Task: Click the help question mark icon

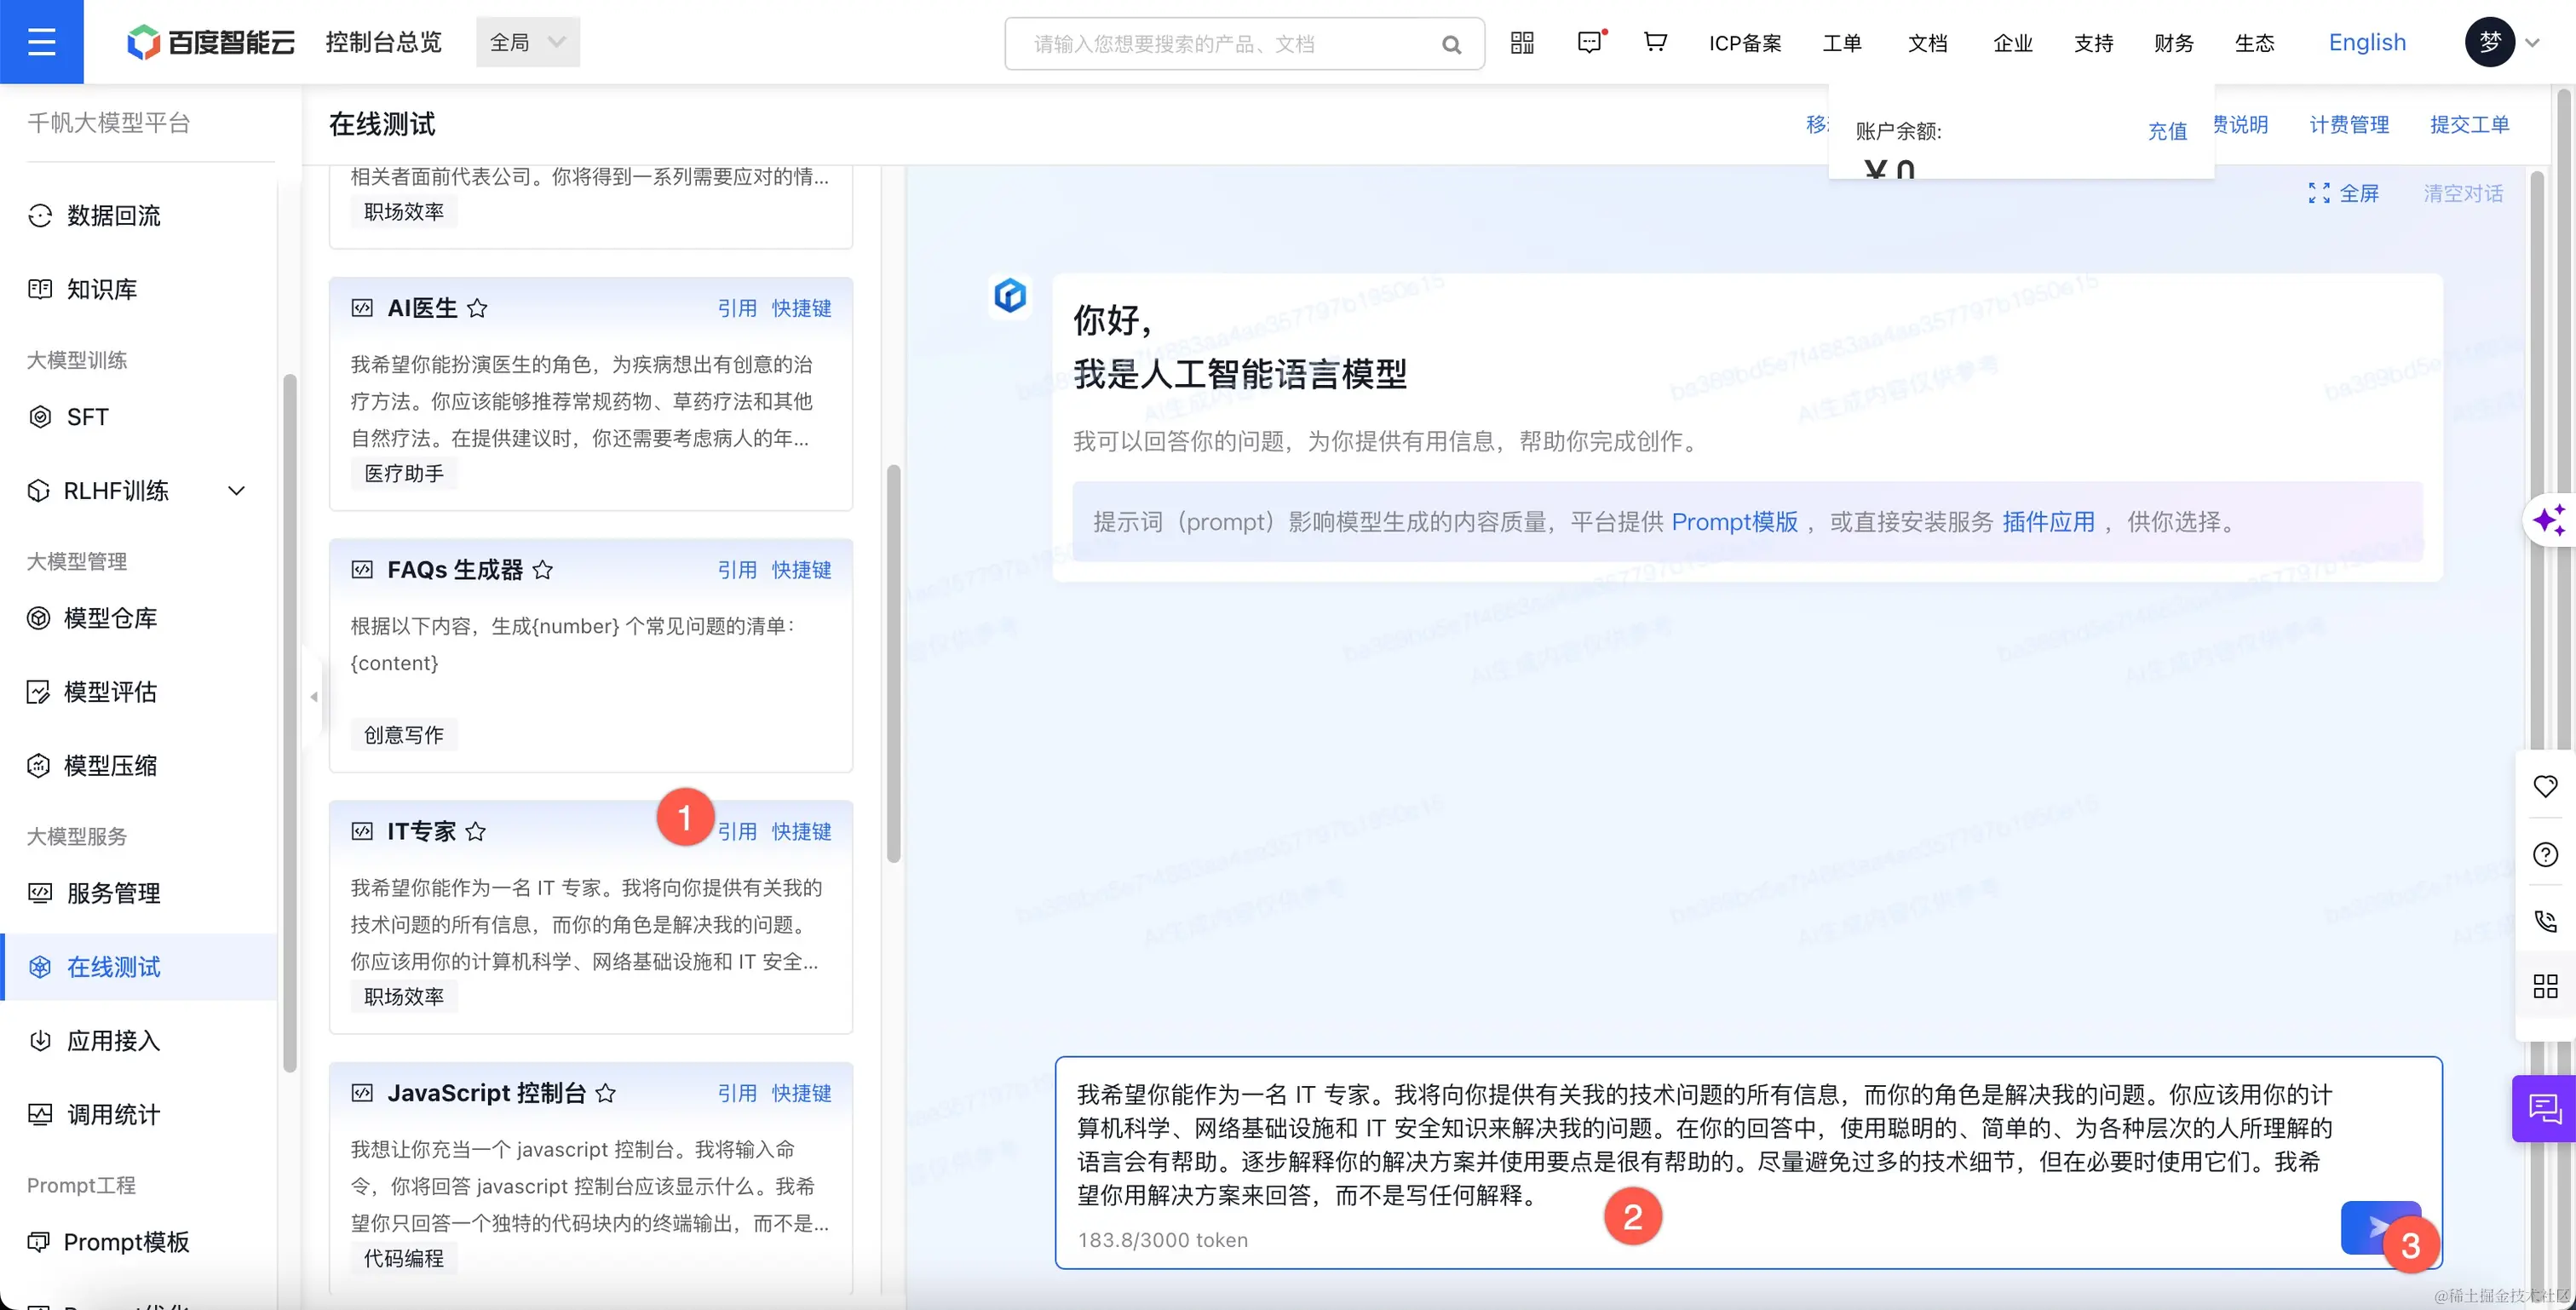Action: (2545, 854)
